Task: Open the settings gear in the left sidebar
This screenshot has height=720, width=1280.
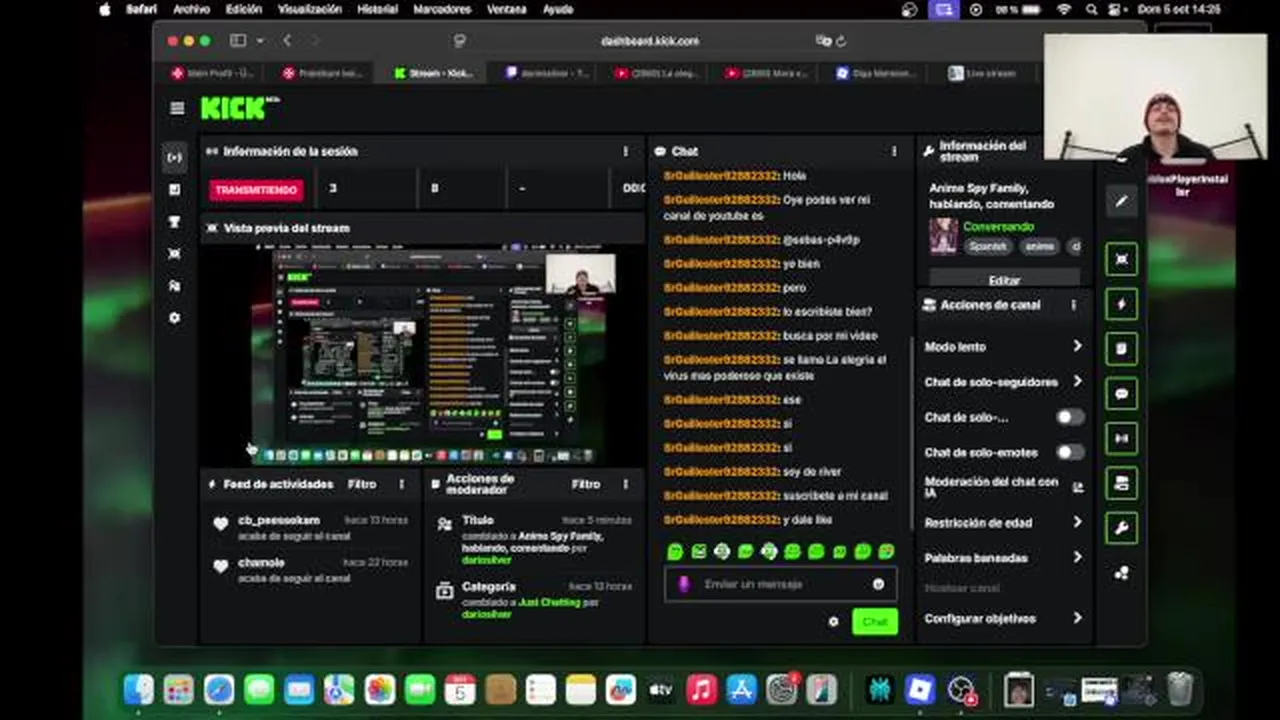Action: click(x=174, y=317)
